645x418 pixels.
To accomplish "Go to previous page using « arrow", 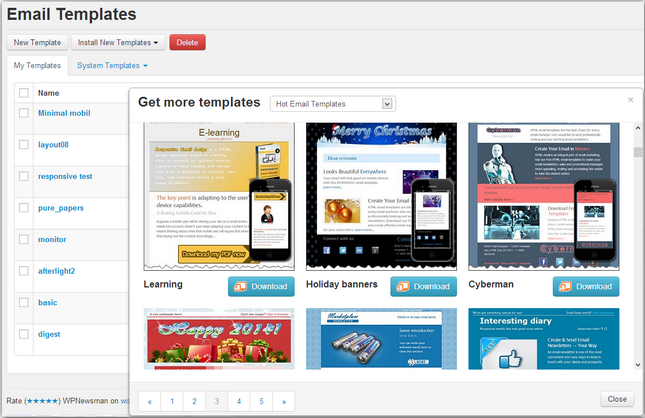I will 150,401.
